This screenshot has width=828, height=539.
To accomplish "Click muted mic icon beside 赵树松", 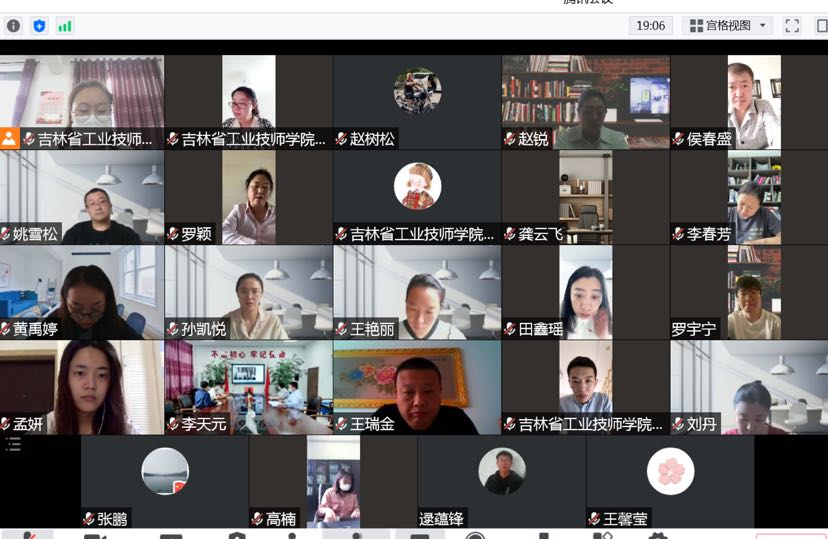I will point(342,139).
